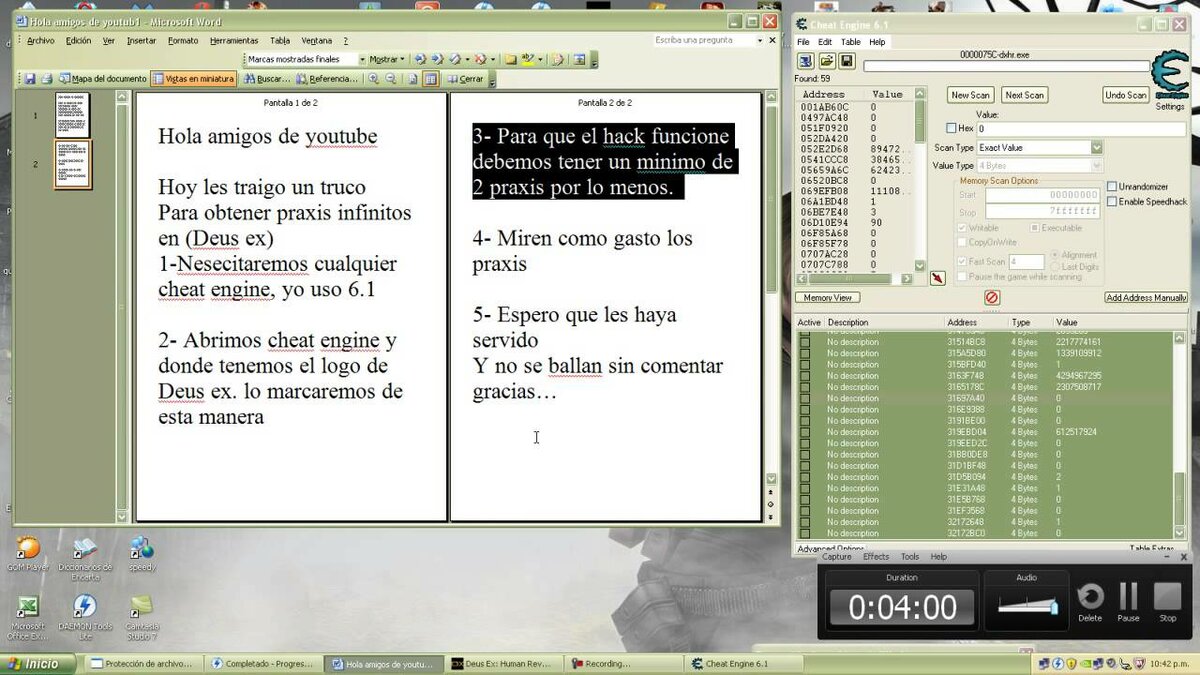The image size is (1200, 675).
Task: Select page 2 thumbnail in Word
Action: (72, 164)
